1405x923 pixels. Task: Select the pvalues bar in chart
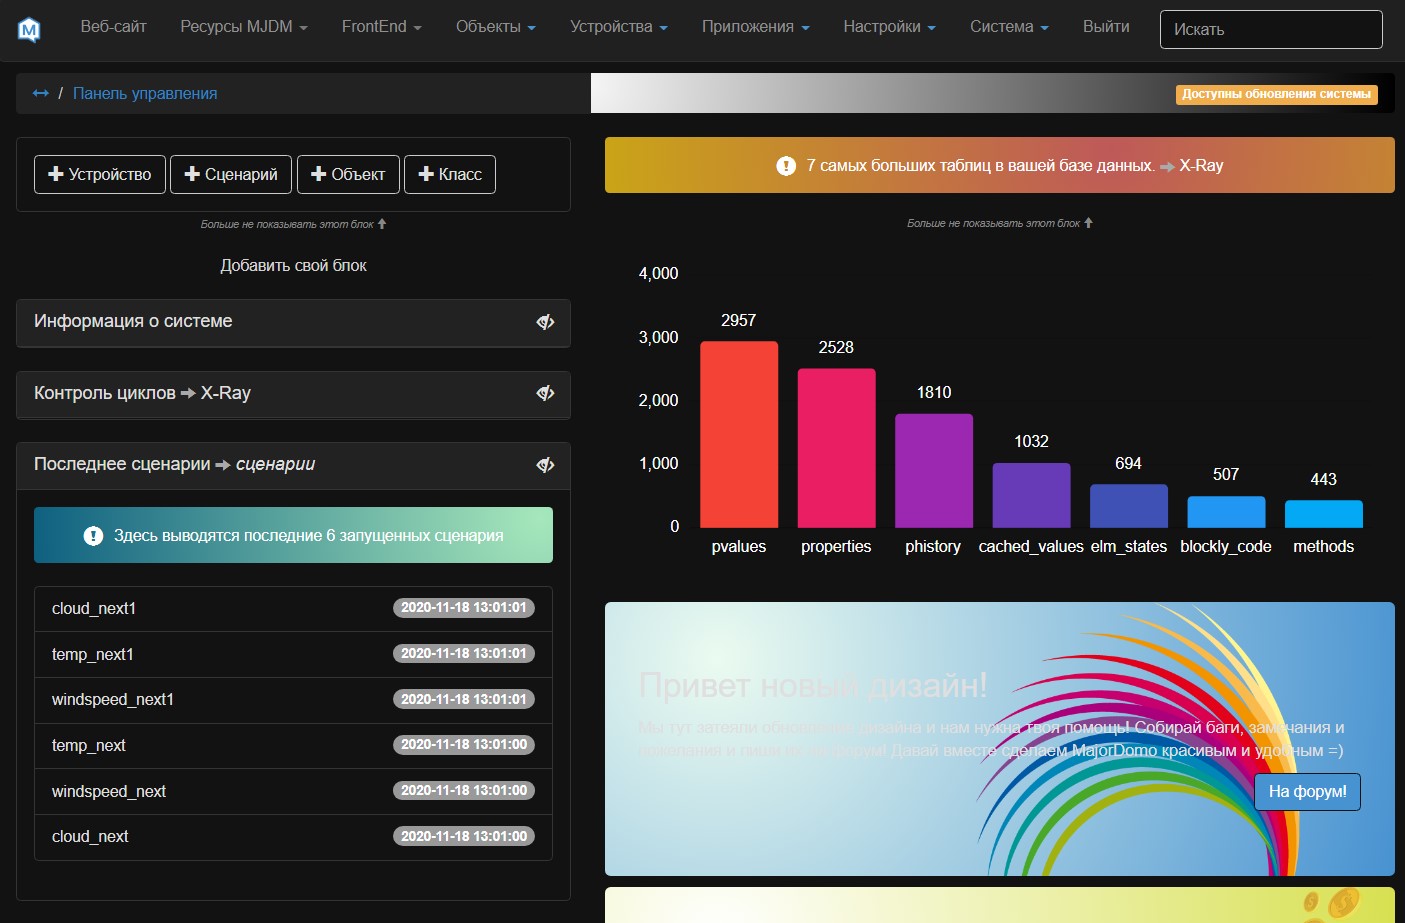(x=739, y=435)
